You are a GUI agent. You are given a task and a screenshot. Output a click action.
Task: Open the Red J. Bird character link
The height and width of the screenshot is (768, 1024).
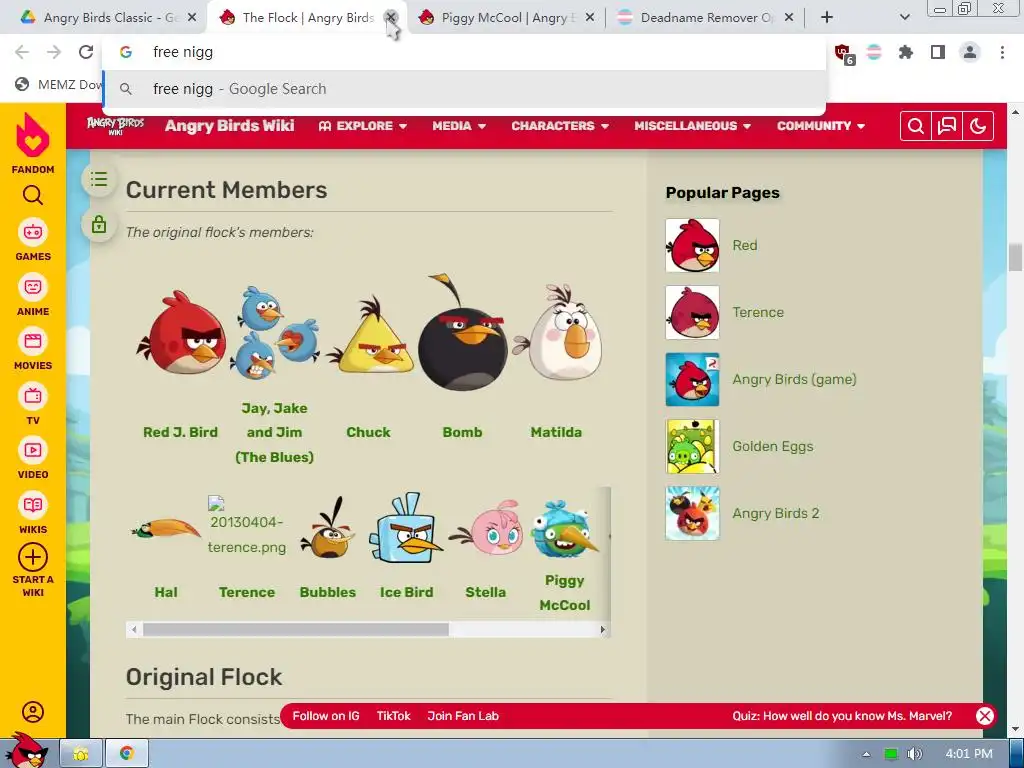[x=180, y=432]
